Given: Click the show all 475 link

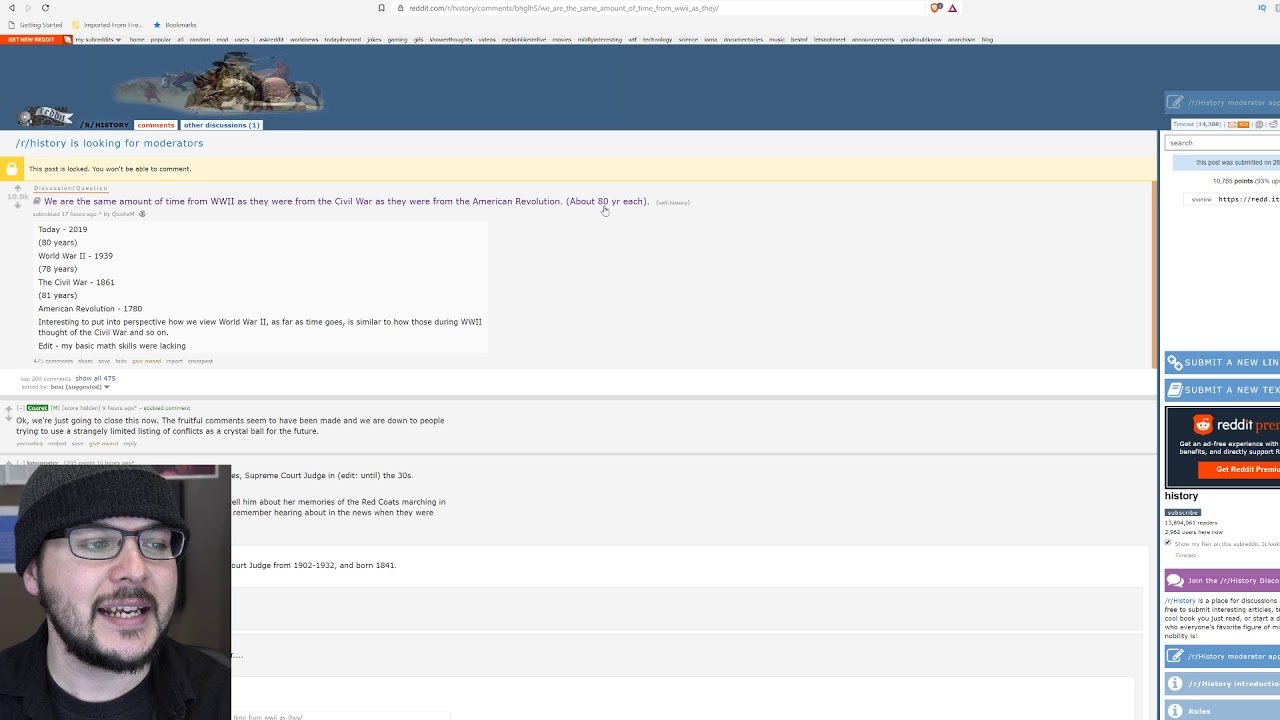Looking at the screenshot, I should coord(95,378).
